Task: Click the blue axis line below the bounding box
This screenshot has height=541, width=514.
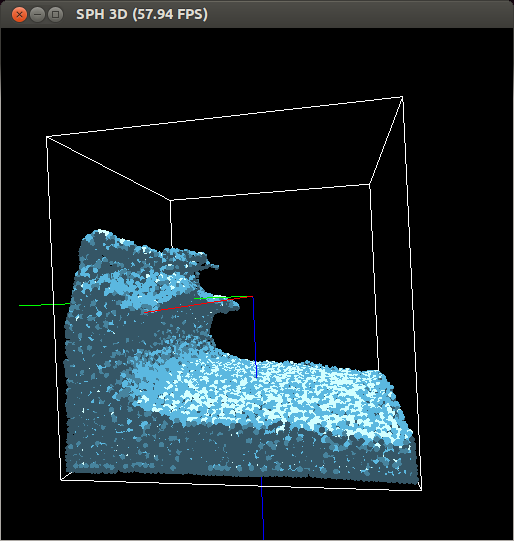Action: click(x=263, y=508)
